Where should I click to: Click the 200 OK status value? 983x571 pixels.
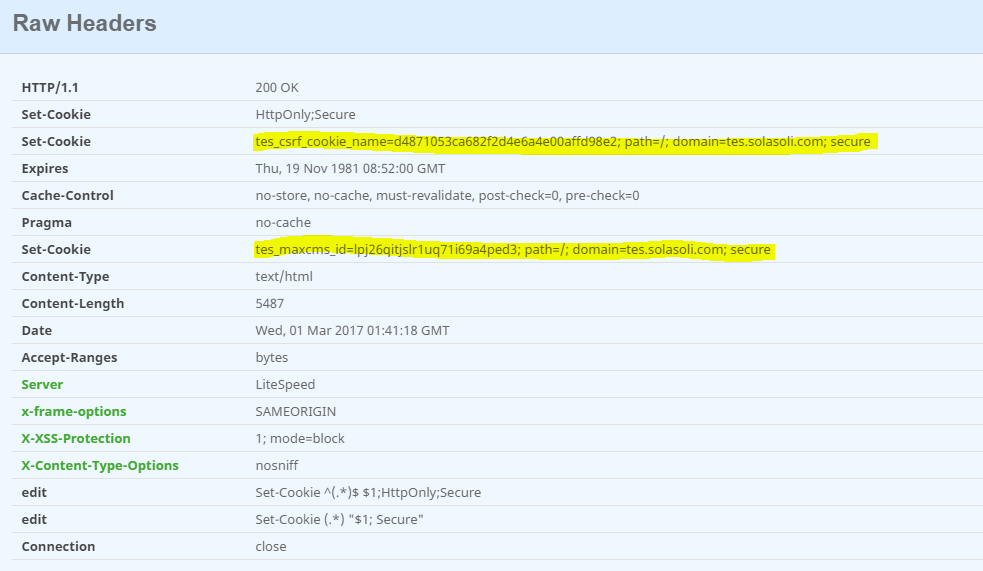(277, 88)
